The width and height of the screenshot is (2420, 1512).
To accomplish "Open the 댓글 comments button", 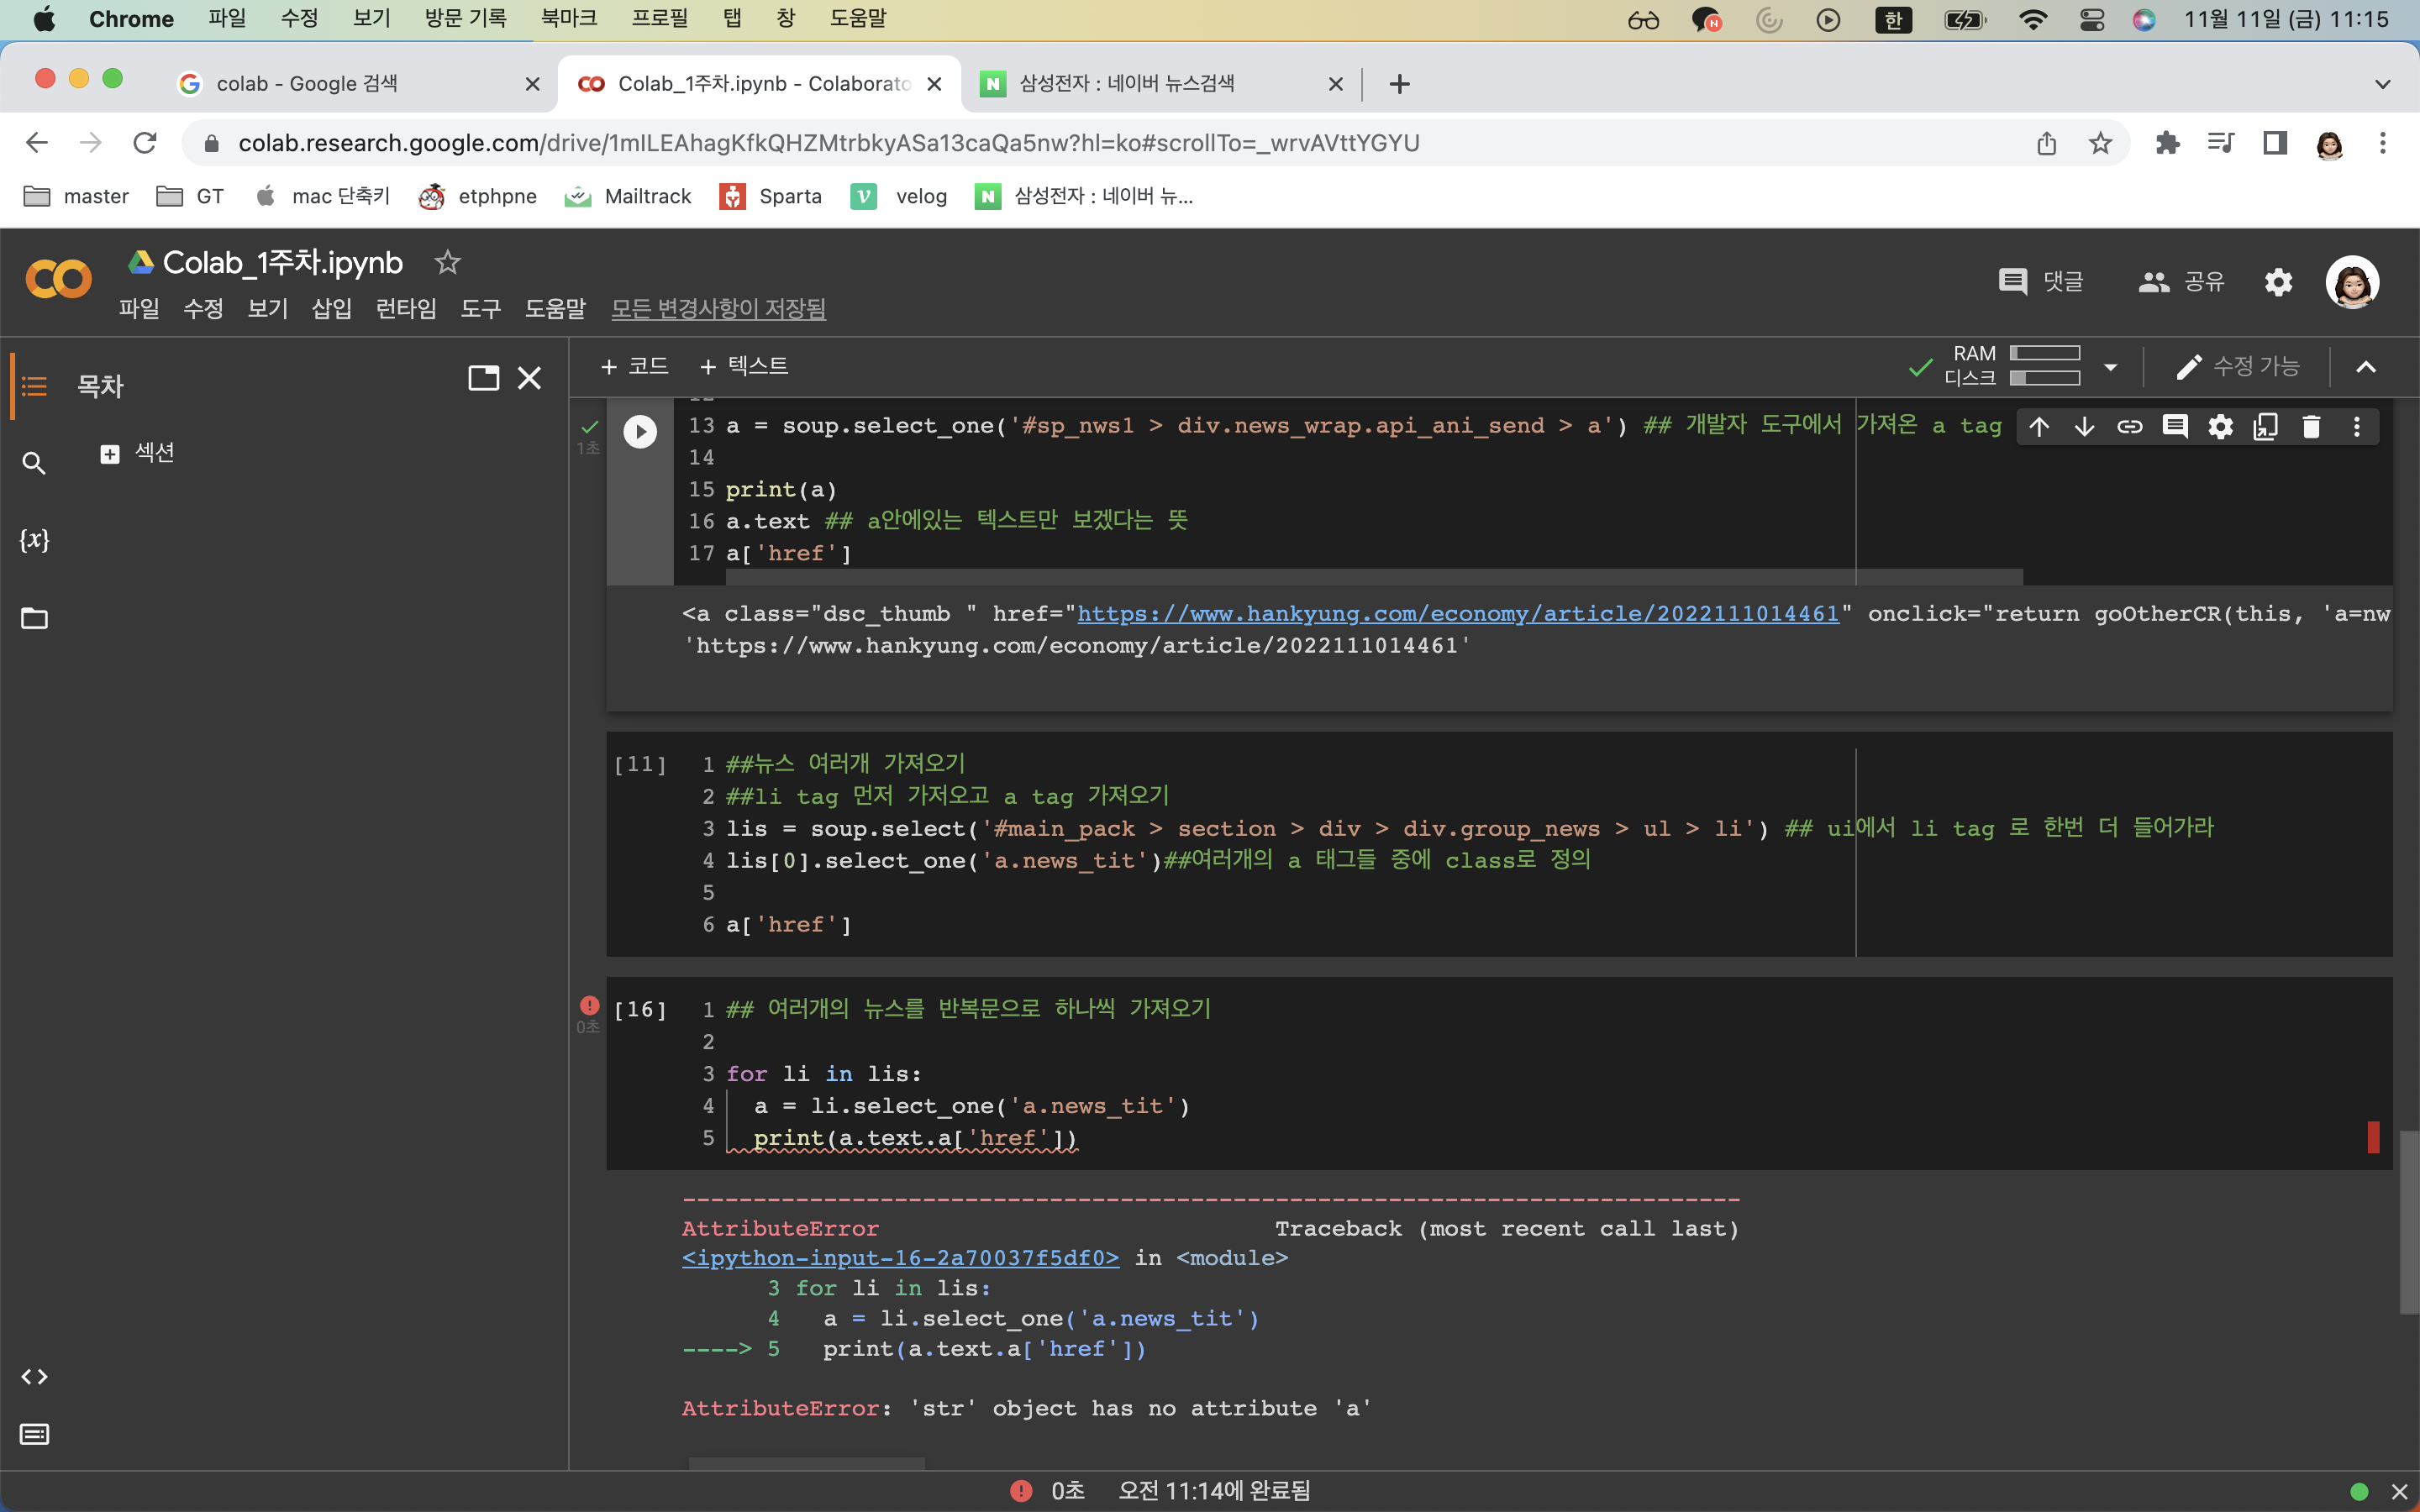I will click(2040, 282).
